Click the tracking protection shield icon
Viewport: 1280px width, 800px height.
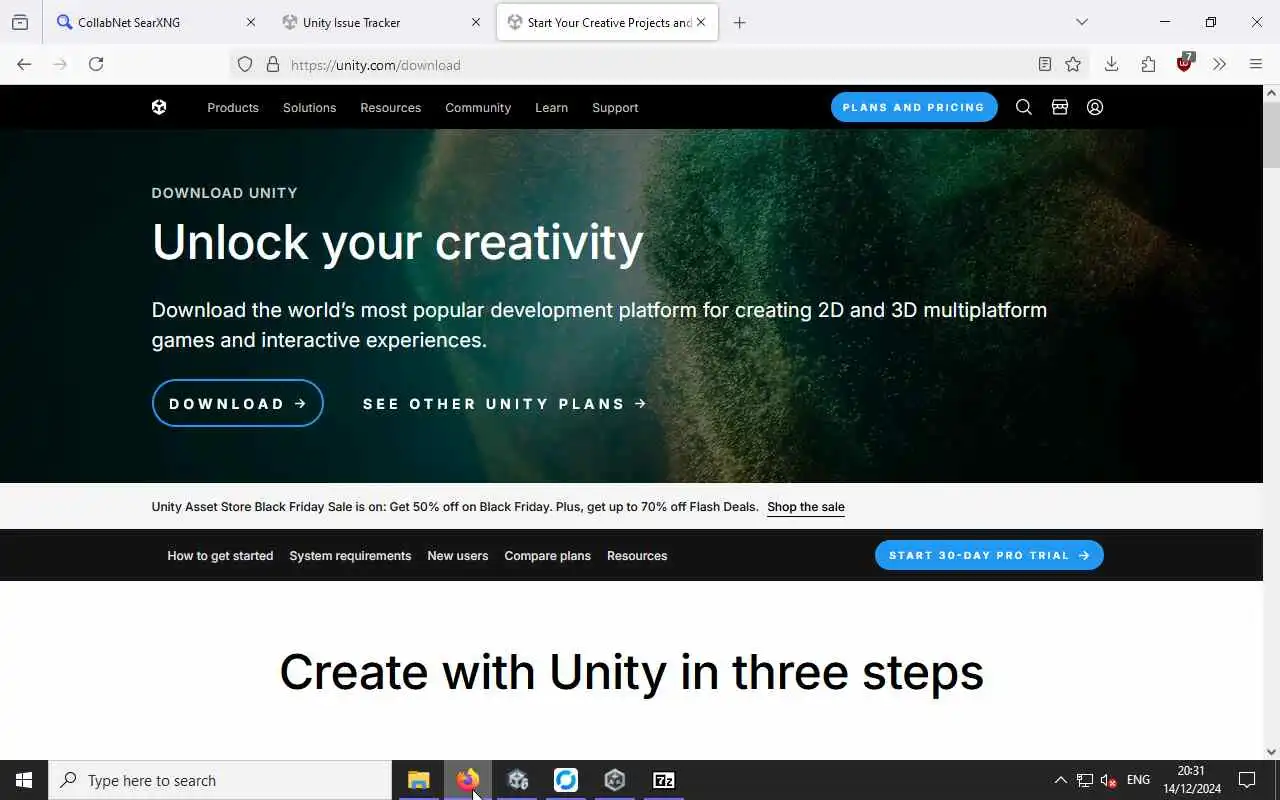244,64
